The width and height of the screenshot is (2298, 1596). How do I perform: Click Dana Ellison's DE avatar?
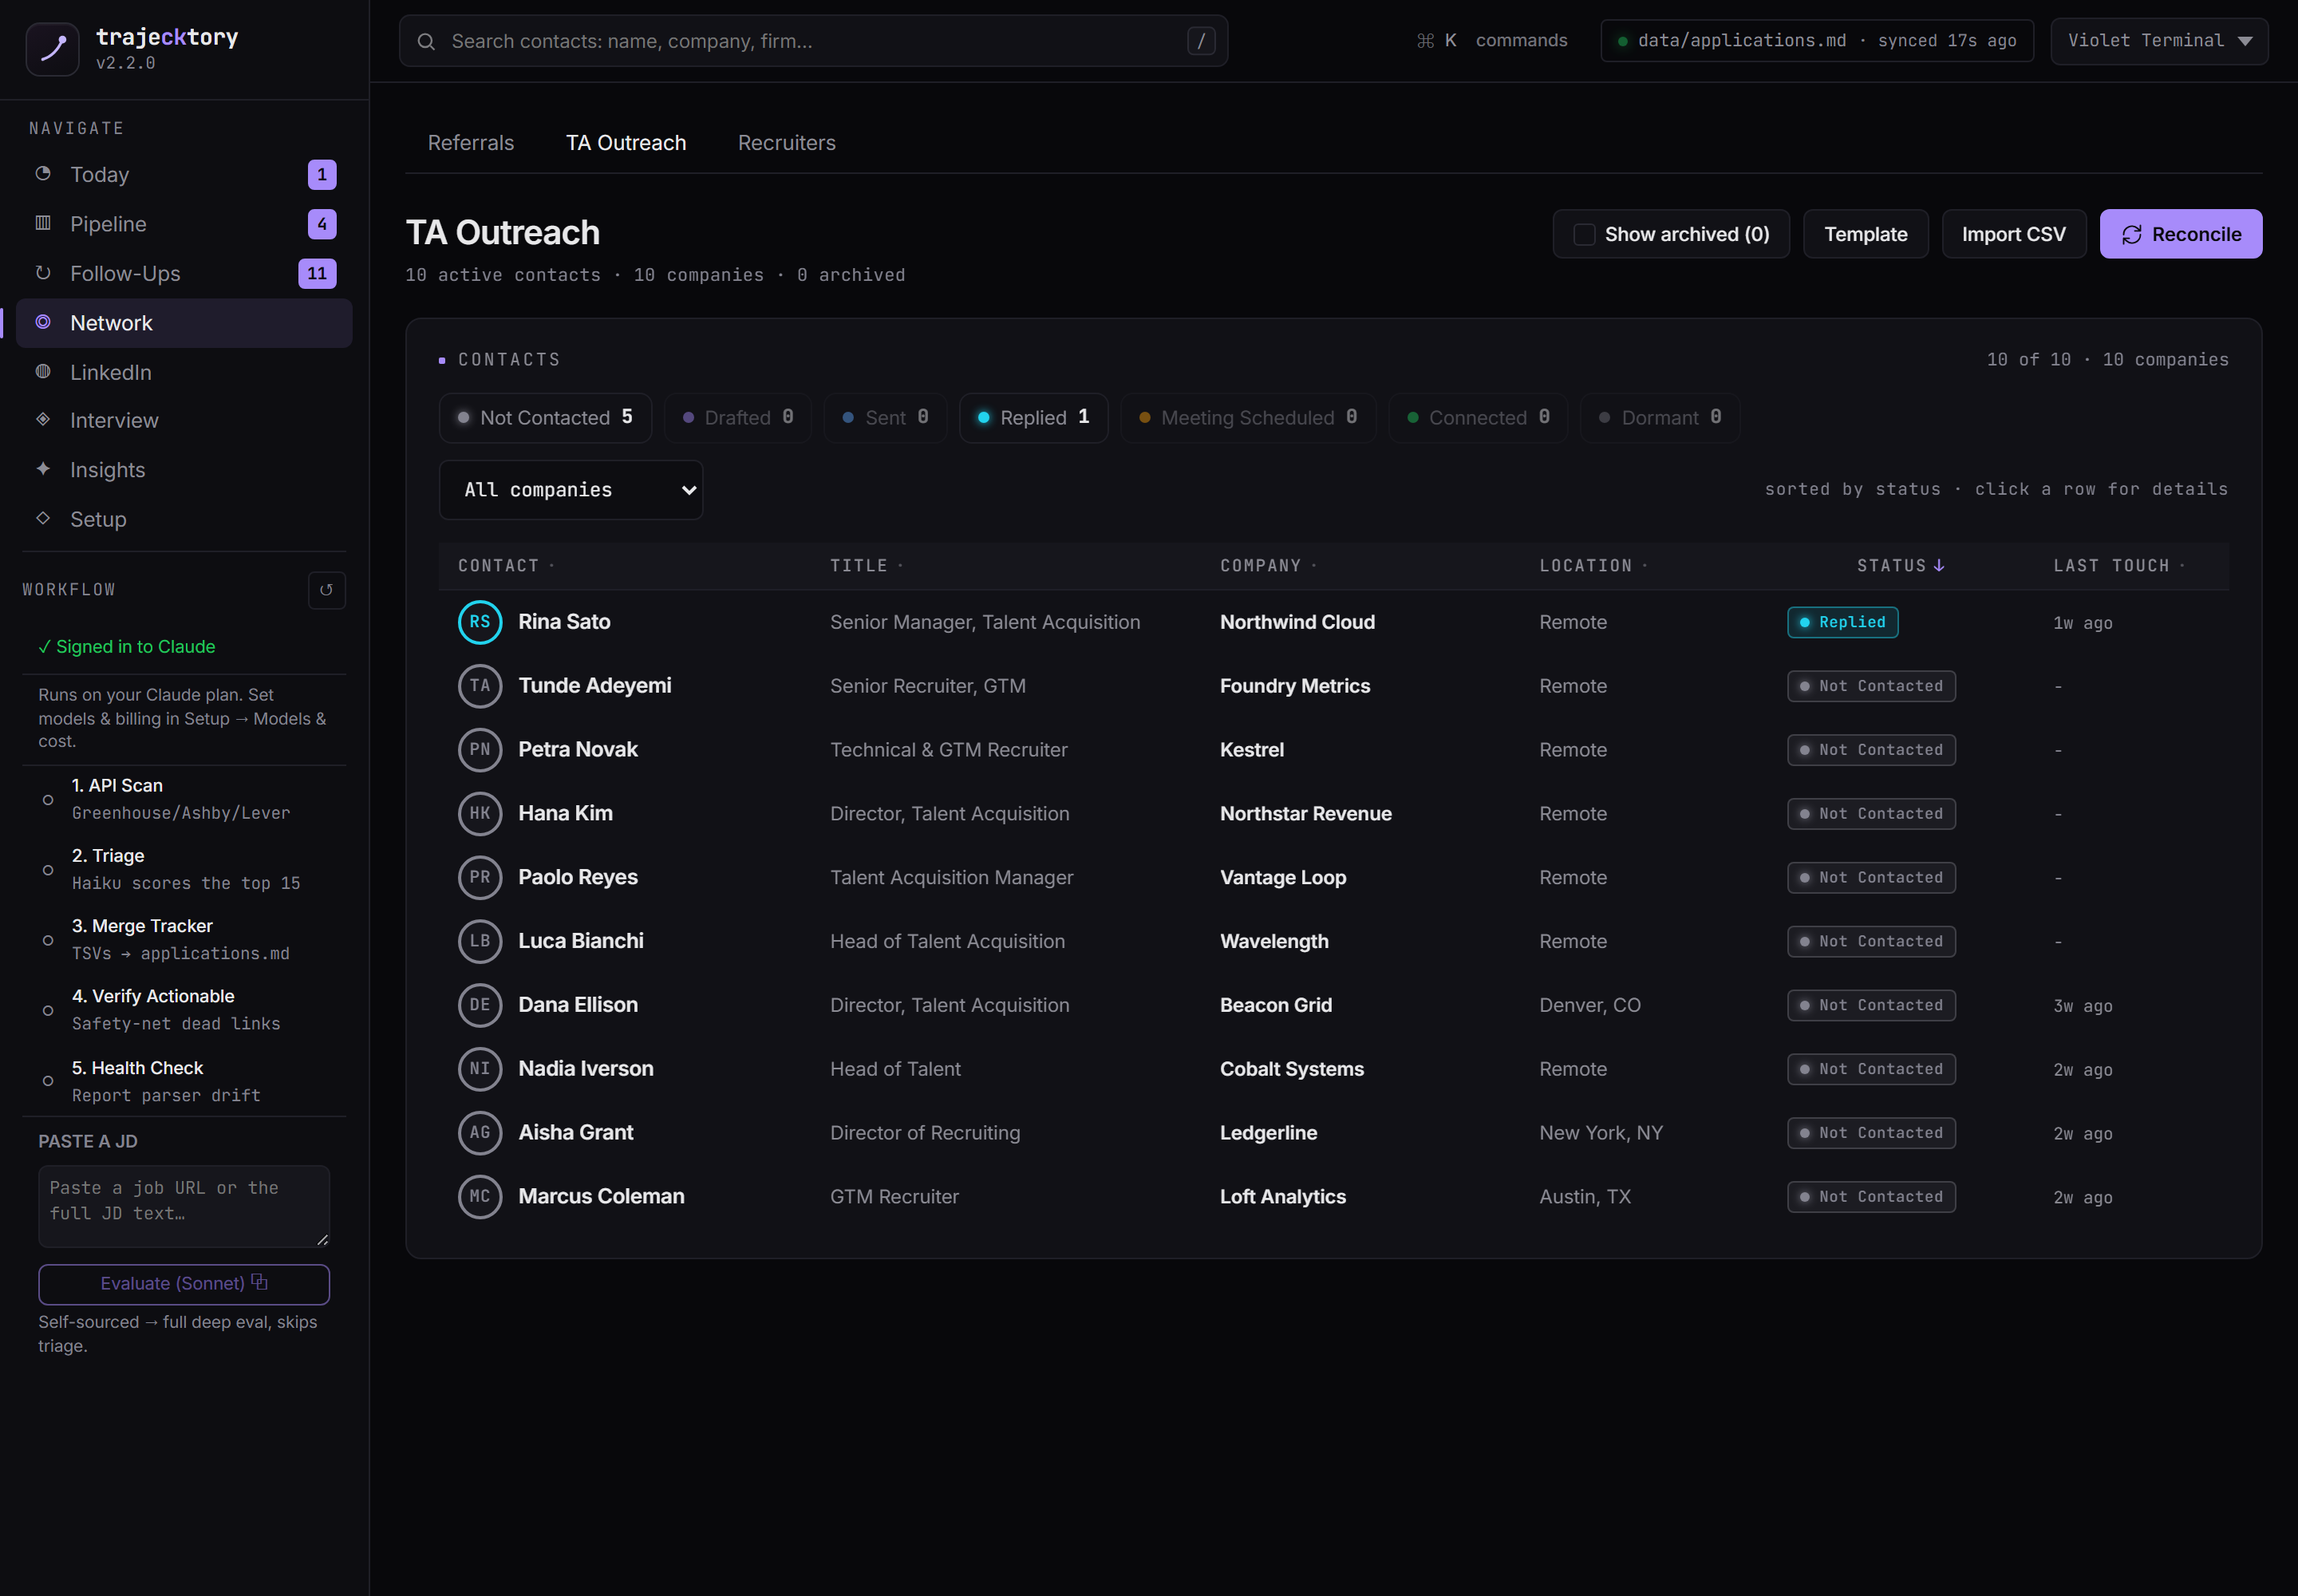tap(480, 1005)
